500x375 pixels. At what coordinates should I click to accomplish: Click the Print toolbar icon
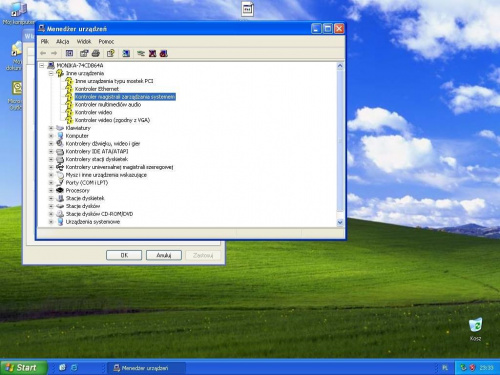click(96, 53)
